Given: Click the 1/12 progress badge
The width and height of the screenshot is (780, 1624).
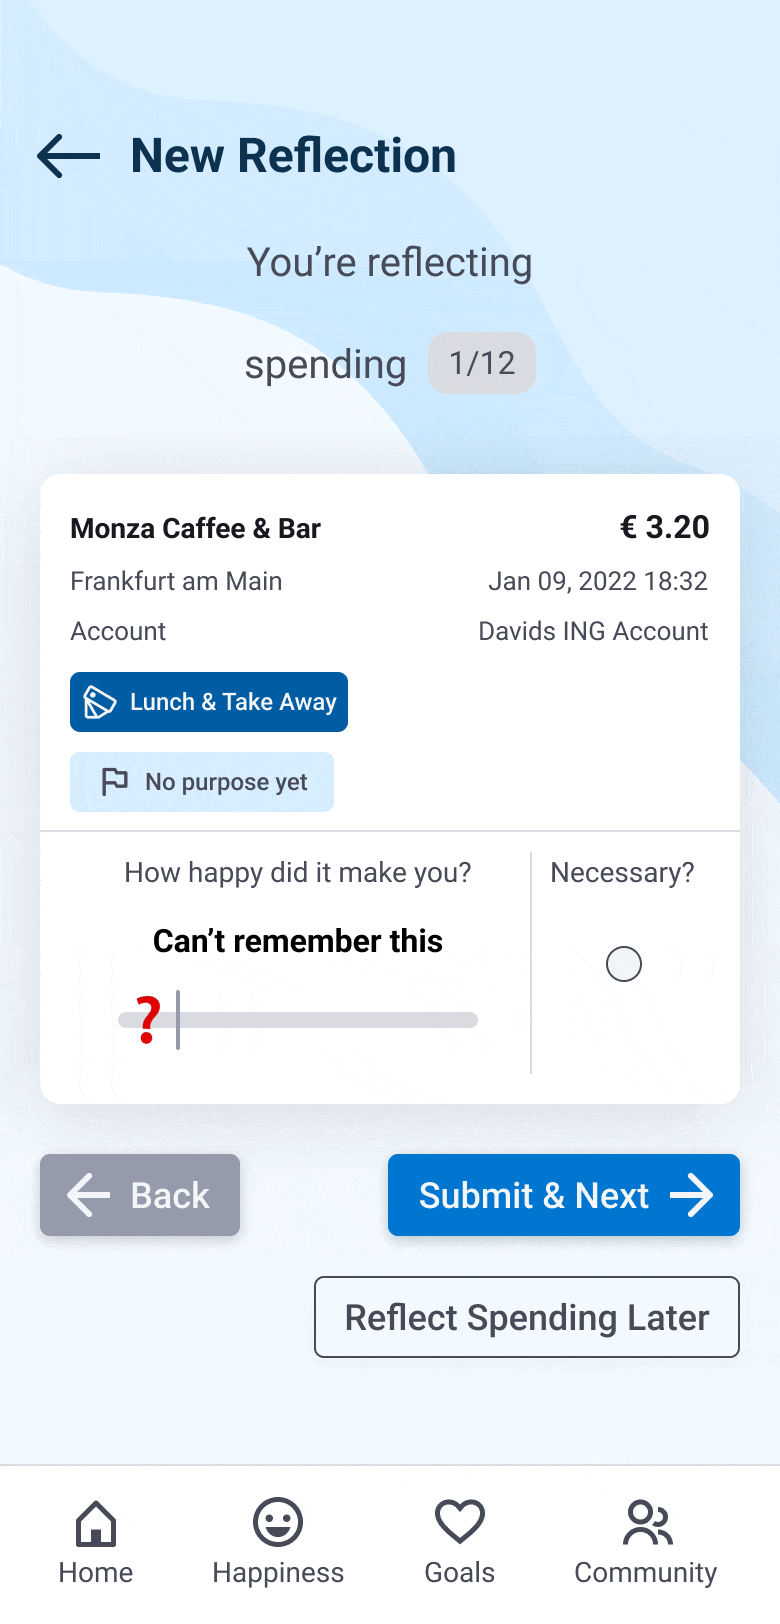Looking at the screenshot, I should tap(482, 363).
